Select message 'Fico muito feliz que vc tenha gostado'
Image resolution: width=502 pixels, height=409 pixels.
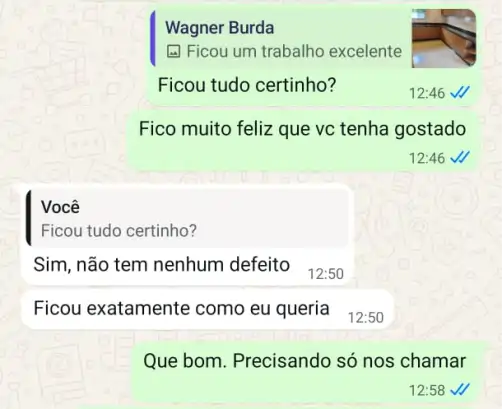(x=302, y=129)
